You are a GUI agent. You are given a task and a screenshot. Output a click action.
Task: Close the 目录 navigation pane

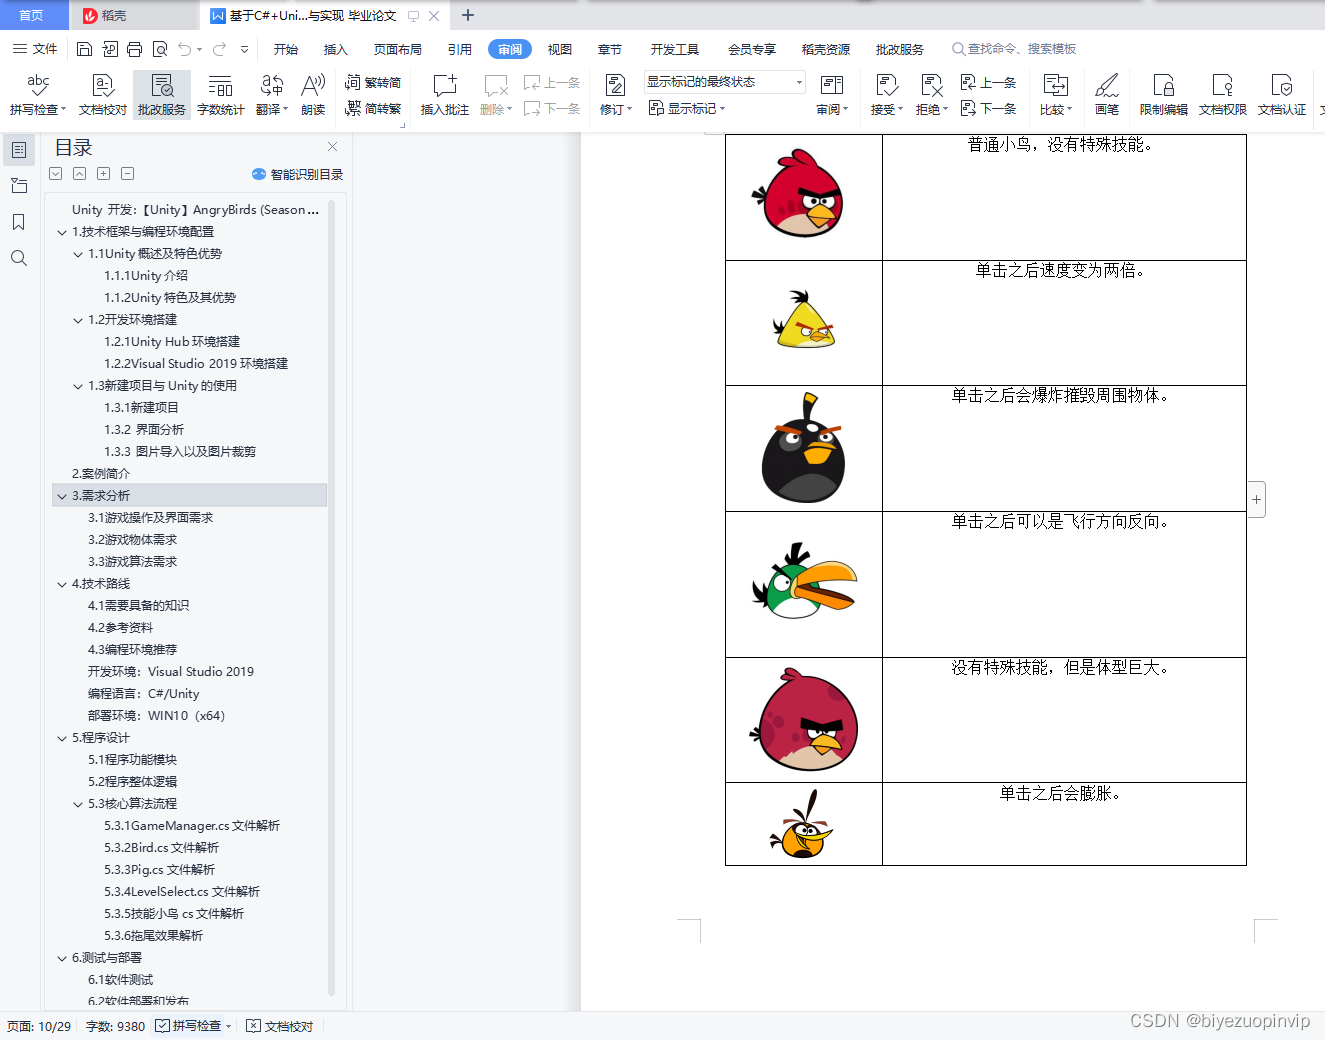333,147
